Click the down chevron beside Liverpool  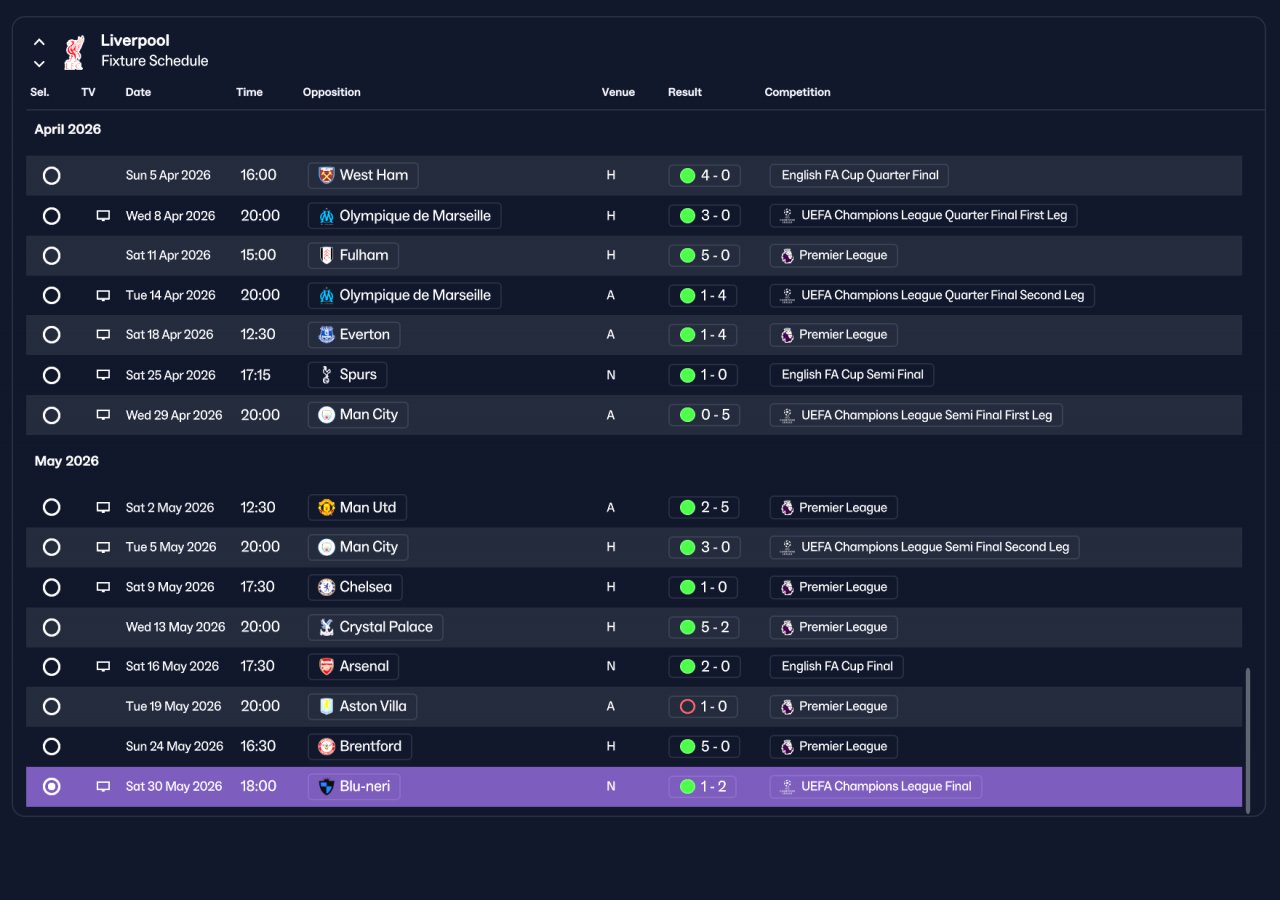[39, 63]
